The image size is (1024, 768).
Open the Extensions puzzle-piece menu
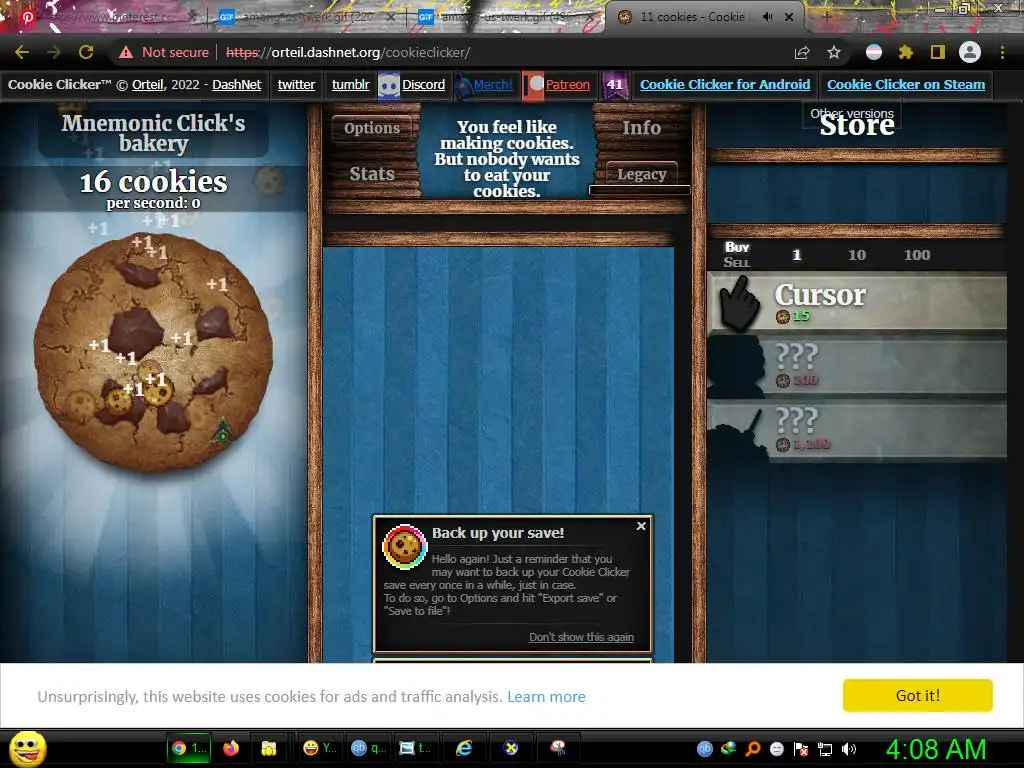[905, 52]
